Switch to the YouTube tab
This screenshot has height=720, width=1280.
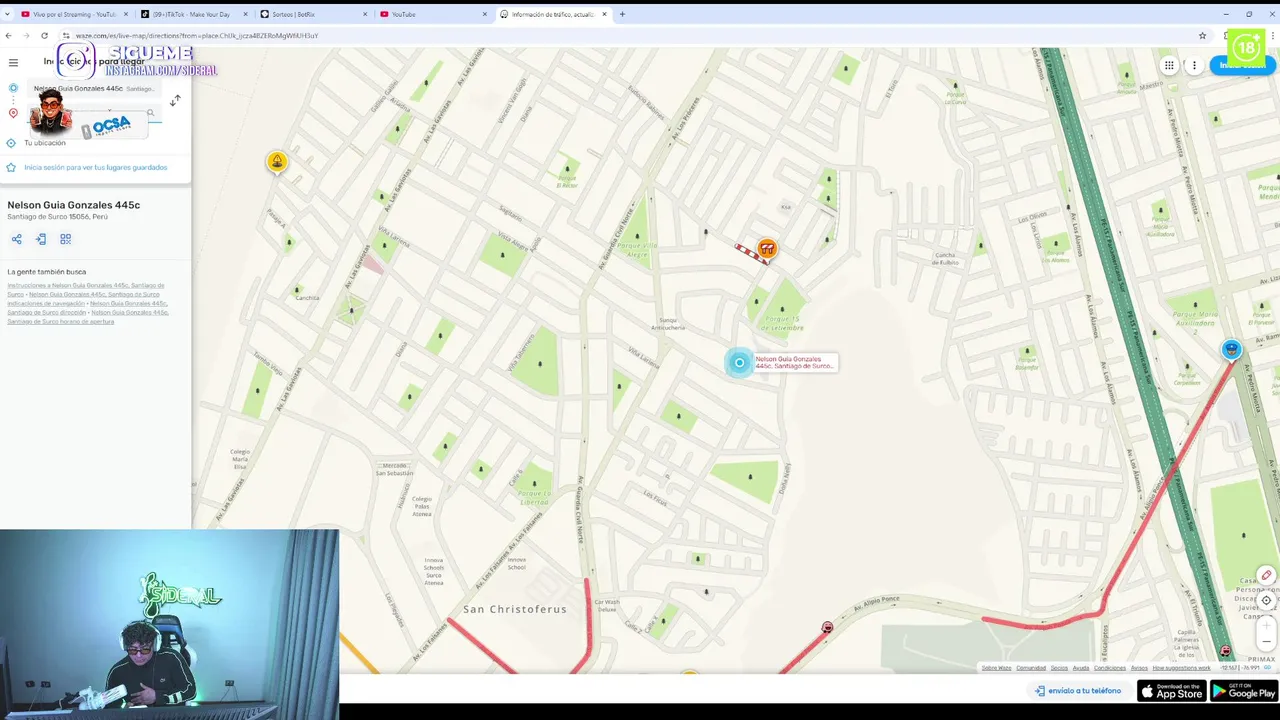(432, 14)
